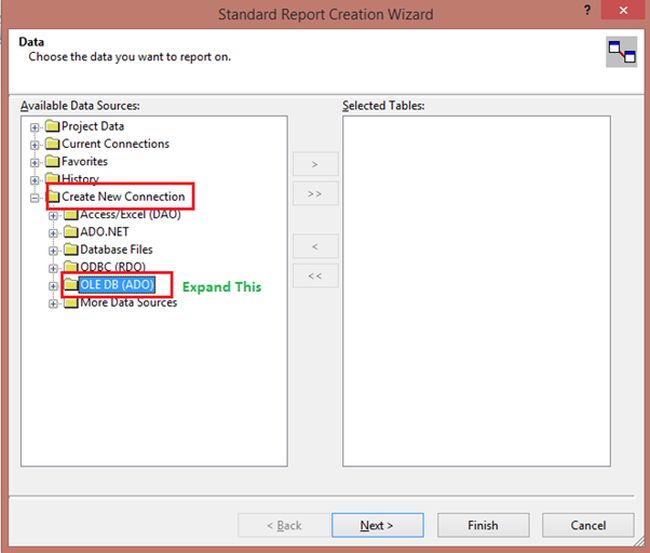Image resolution: width=650 pixels, height=553 pixels.
Task: Expand the Current Connections node
Action: tap(34, 145)
